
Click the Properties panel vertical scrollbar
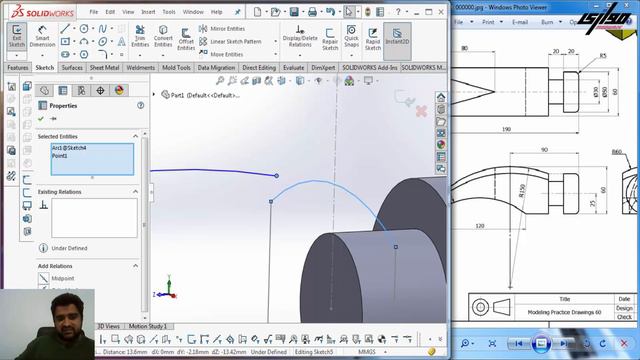[144, 224]
